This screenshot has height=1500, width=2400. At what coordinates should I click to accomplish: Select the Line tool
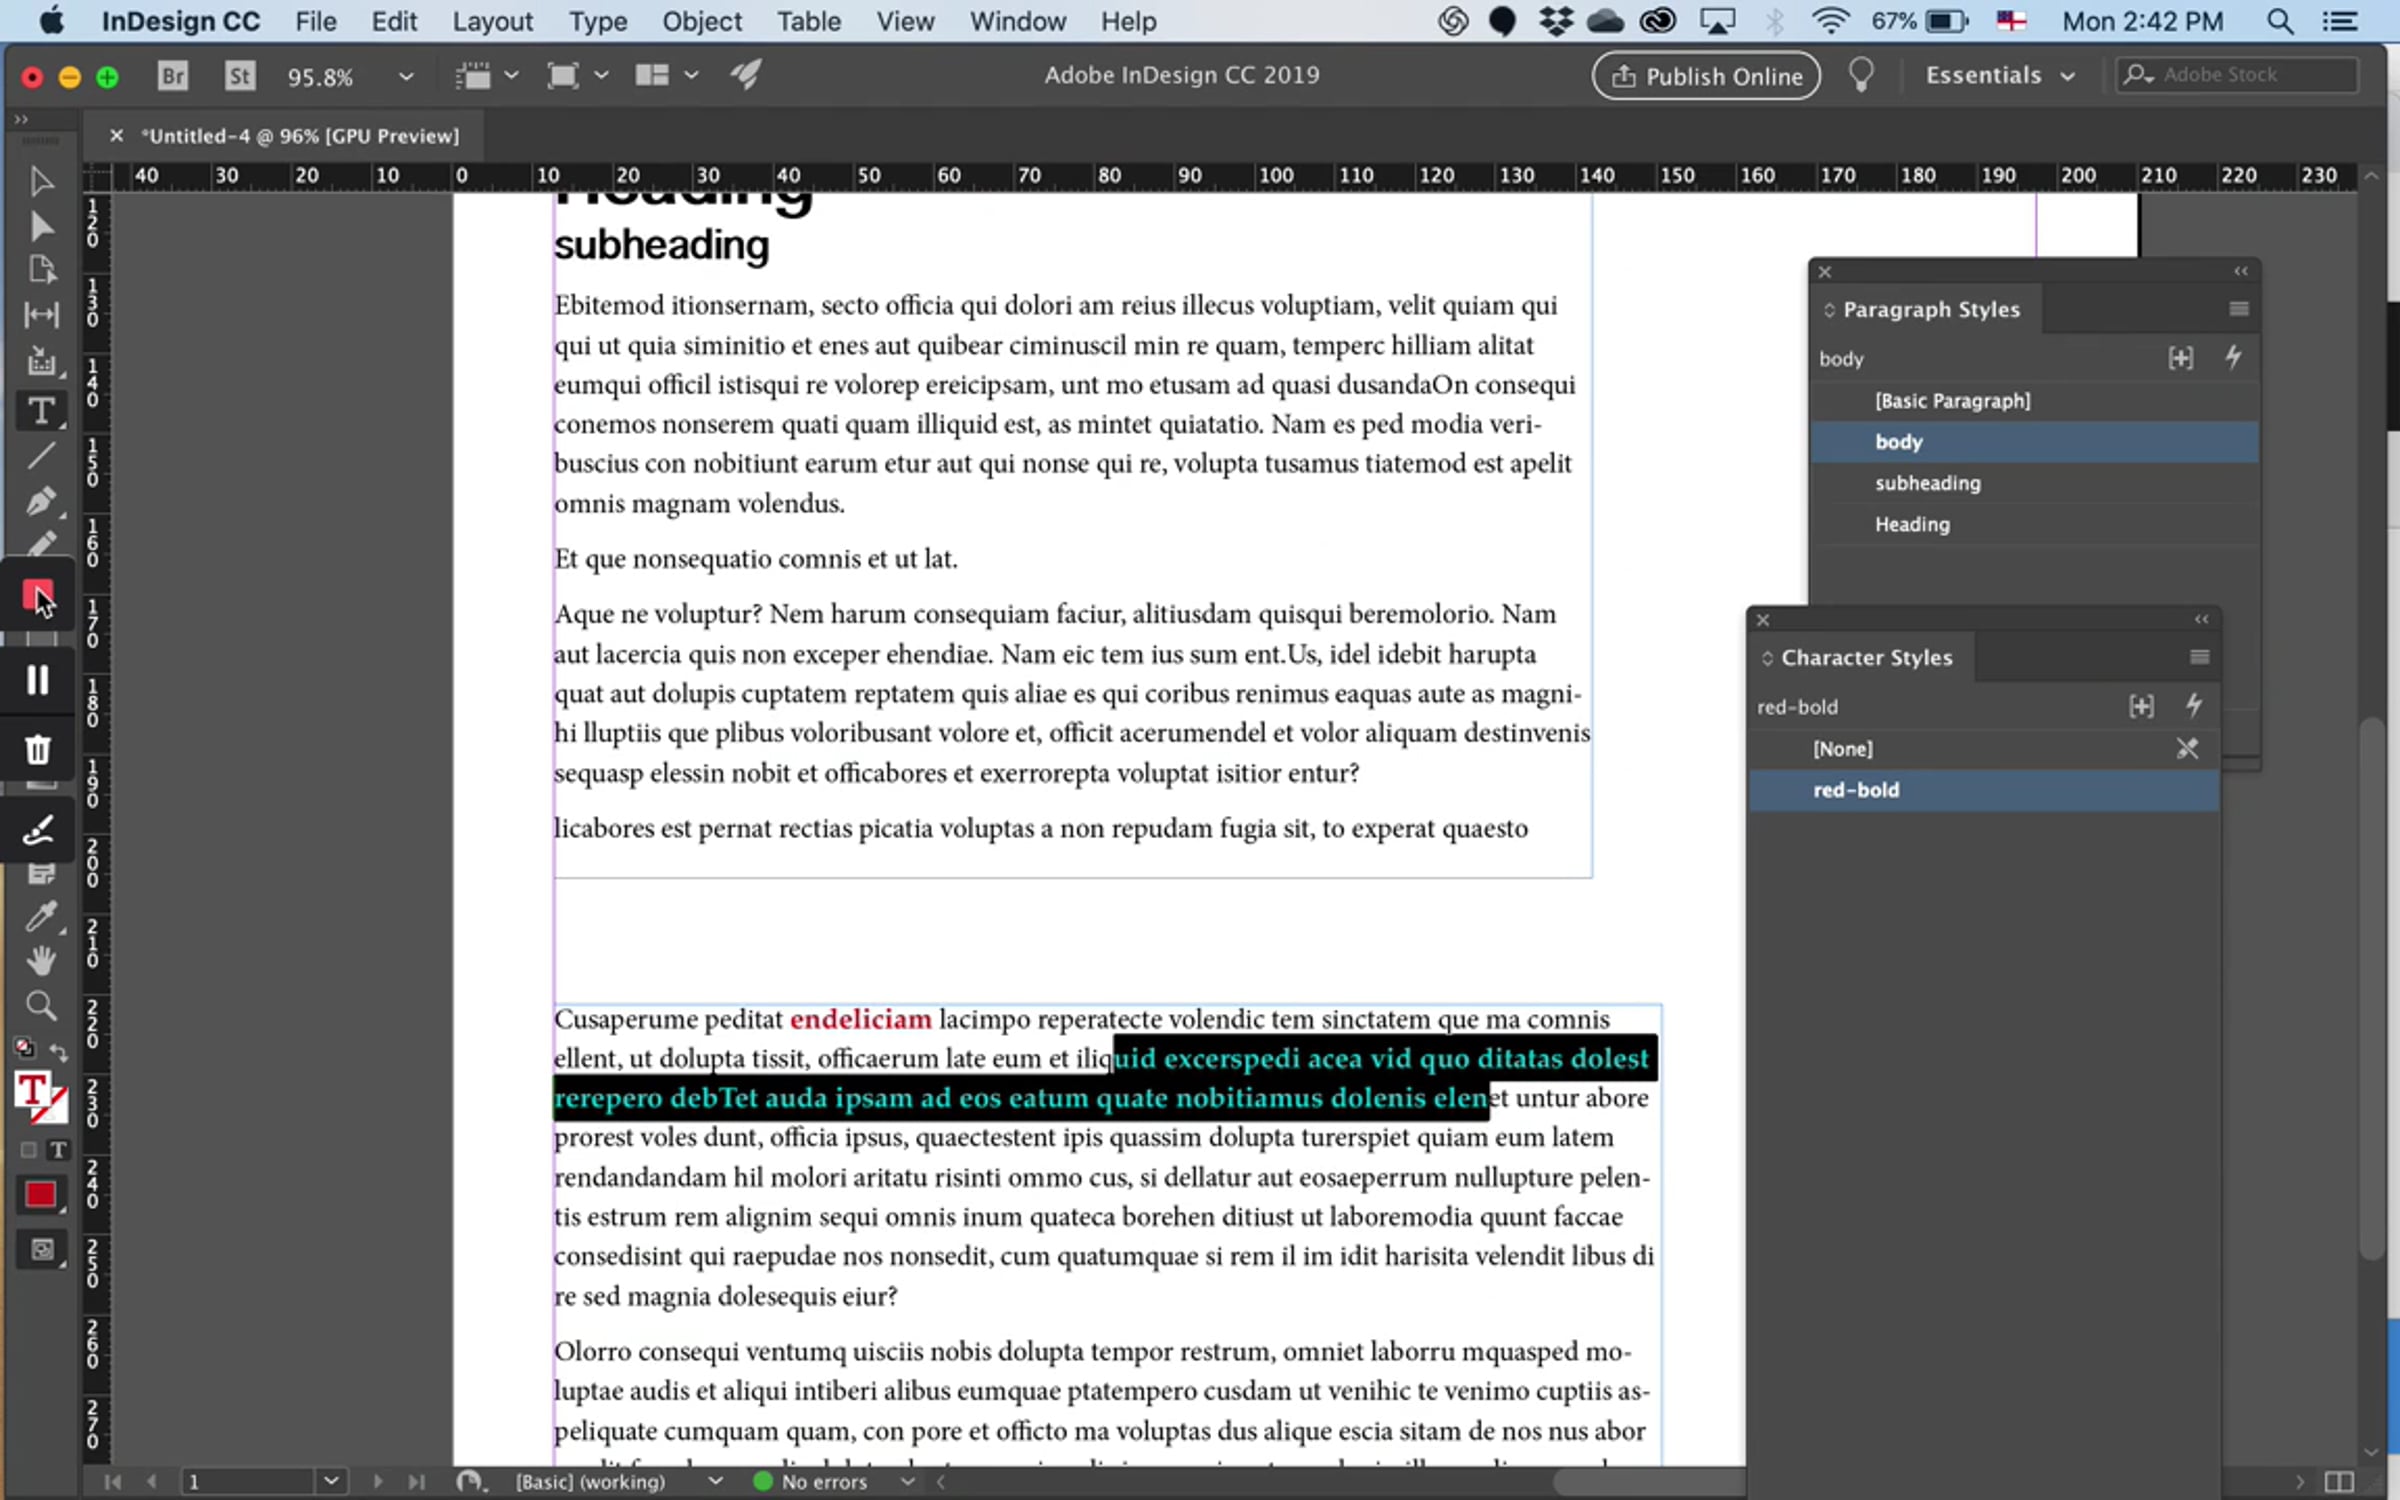click(x=41, y=456)
